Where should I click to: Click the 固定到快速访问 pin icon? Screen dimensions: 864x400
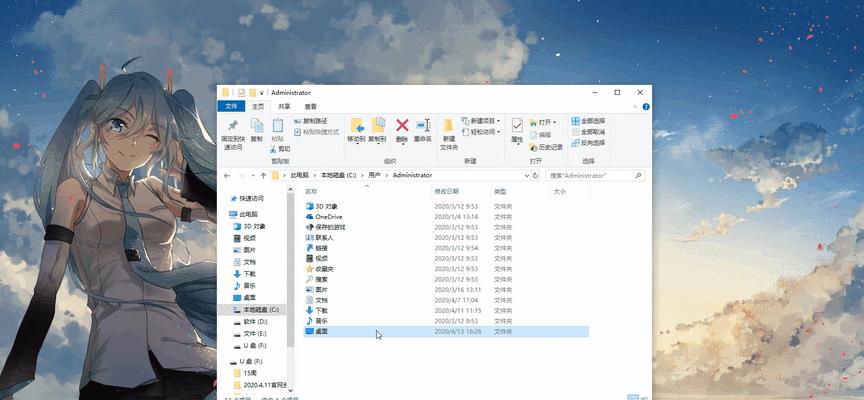pos(233,126)
